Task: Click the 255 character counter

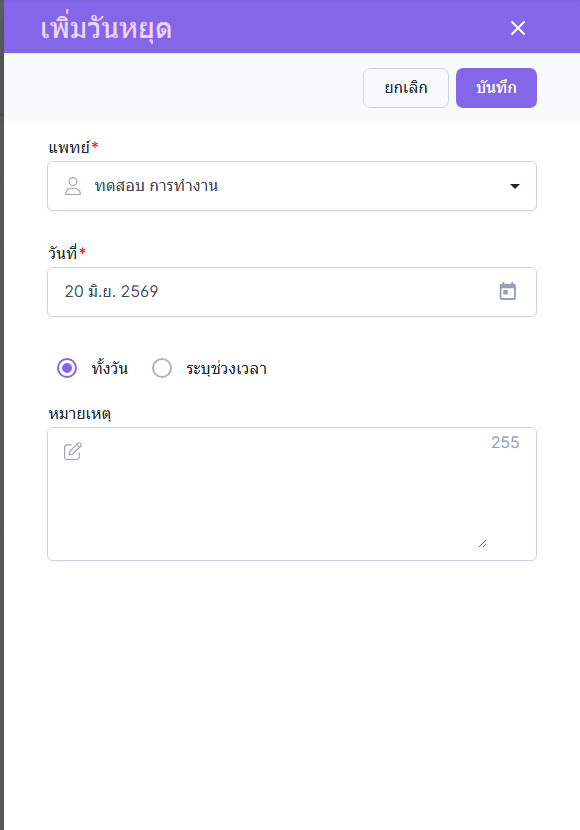Action: [x=505, y=443]
